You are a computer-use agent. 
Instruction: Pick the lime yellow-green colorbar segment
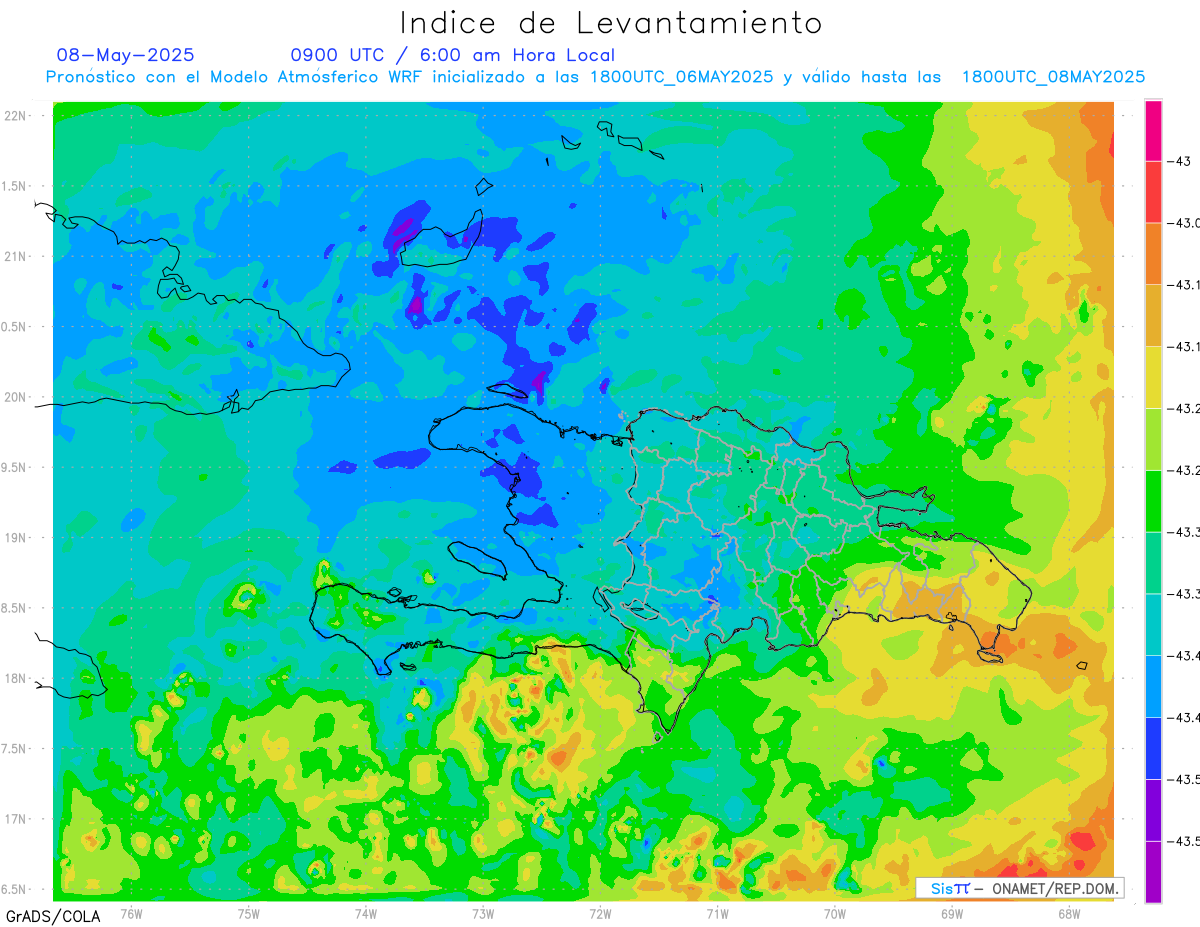[1153, 439]
